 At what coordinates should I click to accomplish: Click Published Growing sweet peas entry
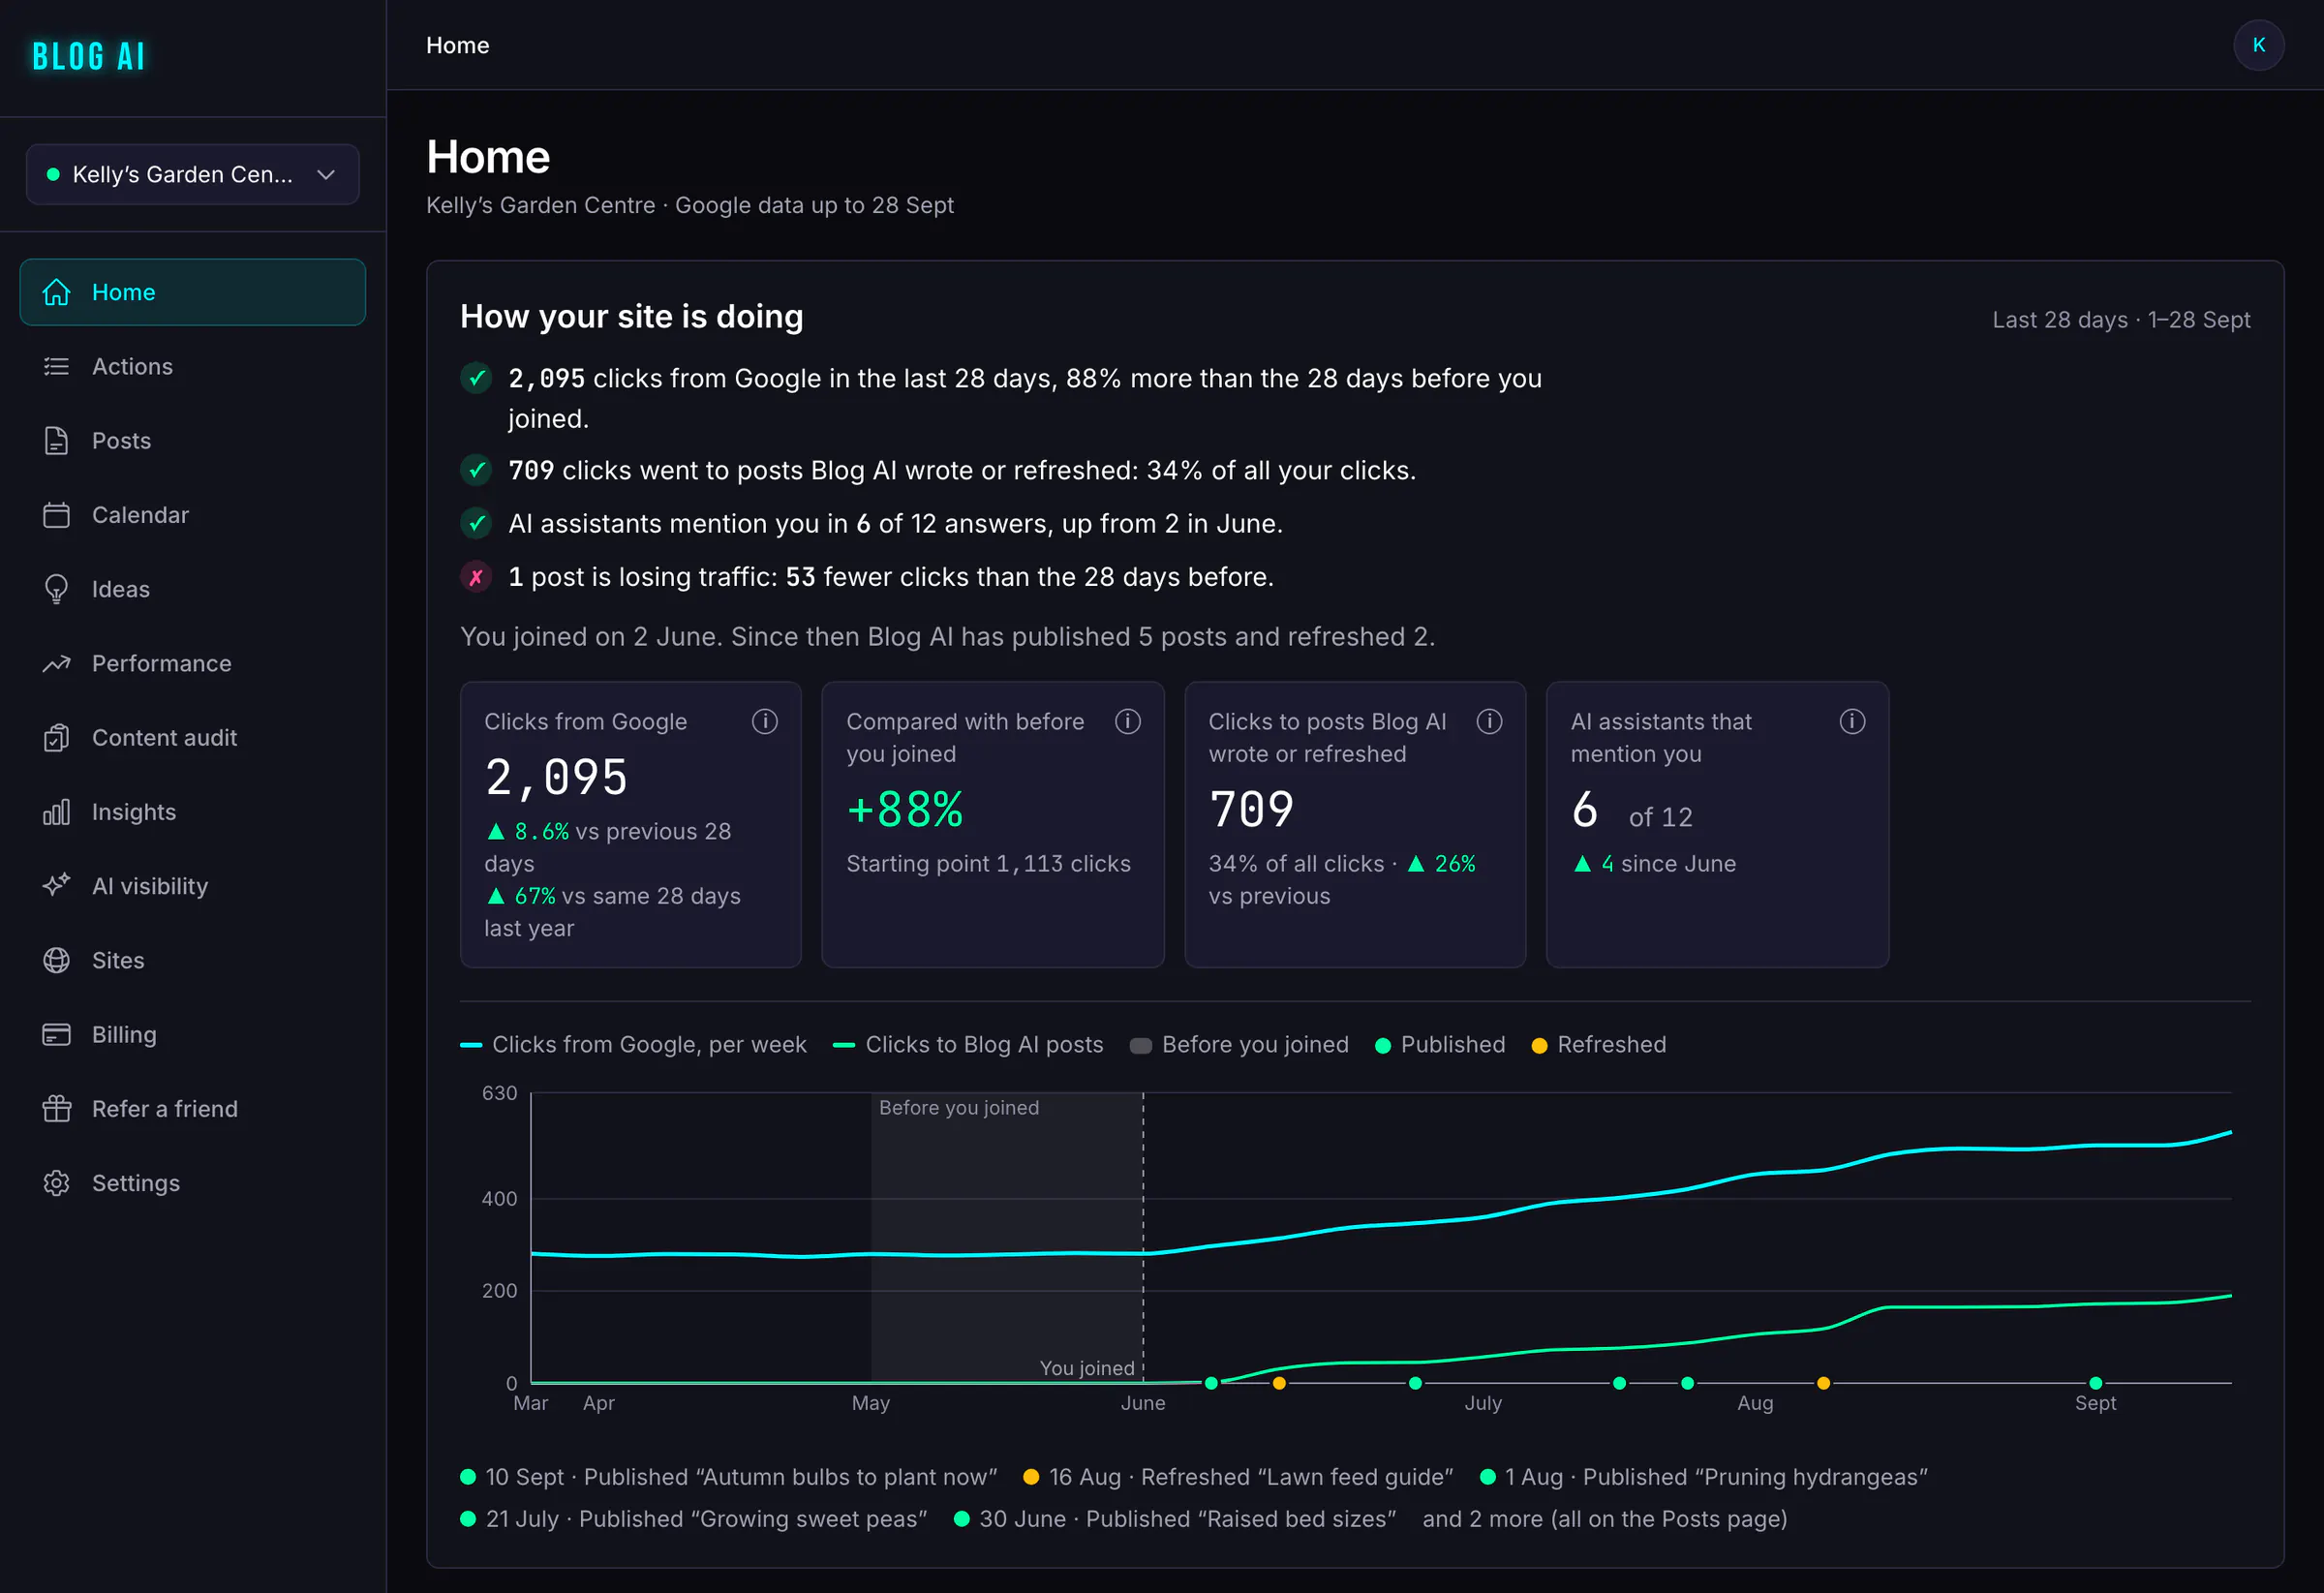tap(693, 1519)
